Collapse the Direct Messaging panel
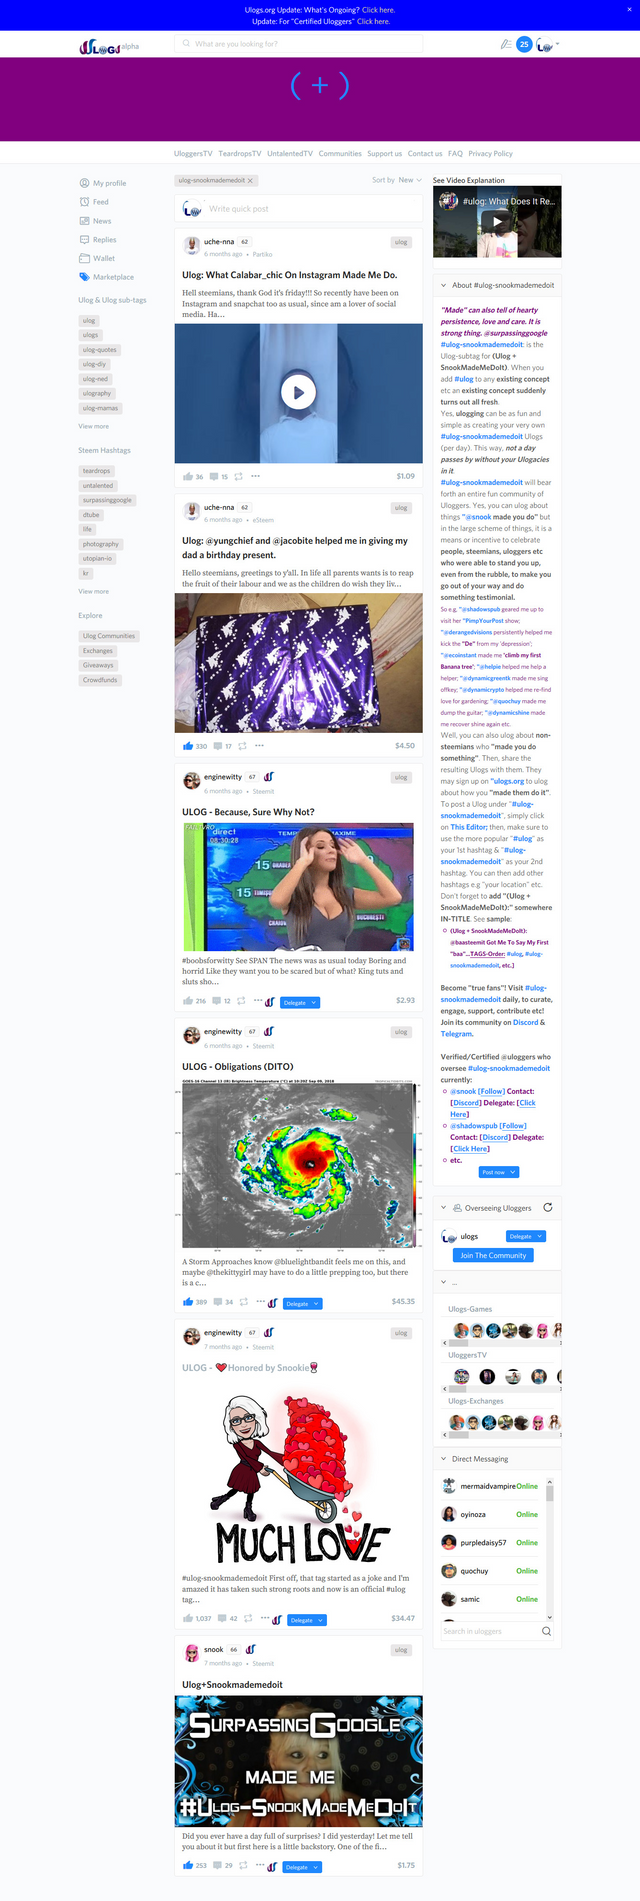The width and height of the screenshot is (640, 1901). click(444, 1459)
